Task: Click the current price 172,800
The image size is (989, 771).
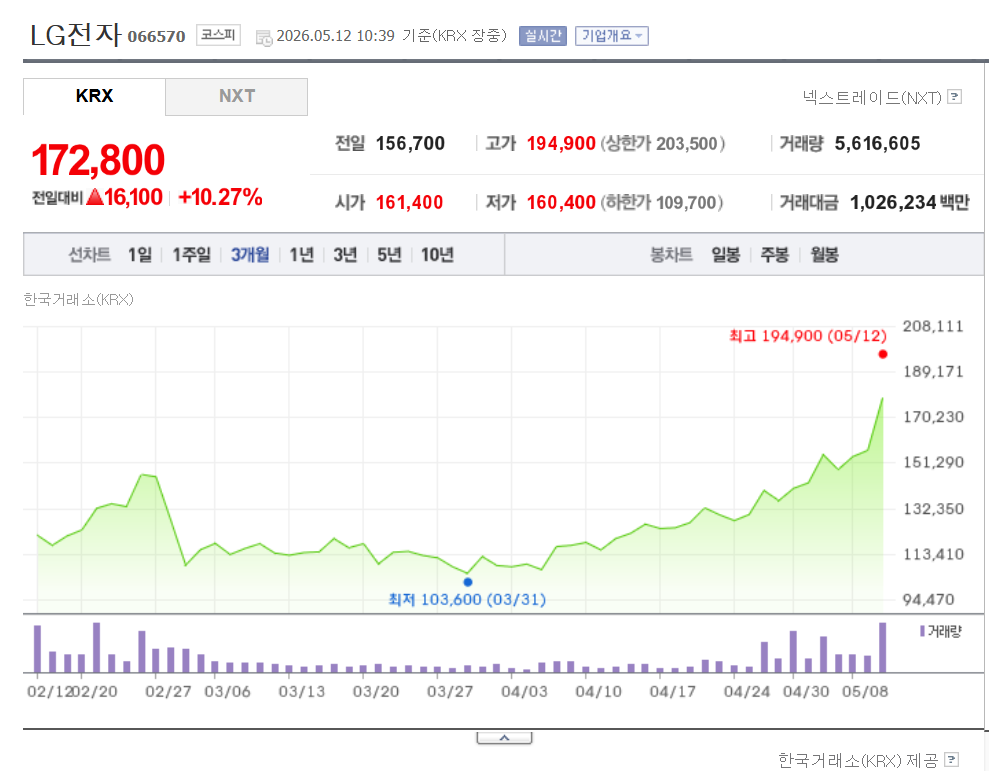Action: coord(98,160)
